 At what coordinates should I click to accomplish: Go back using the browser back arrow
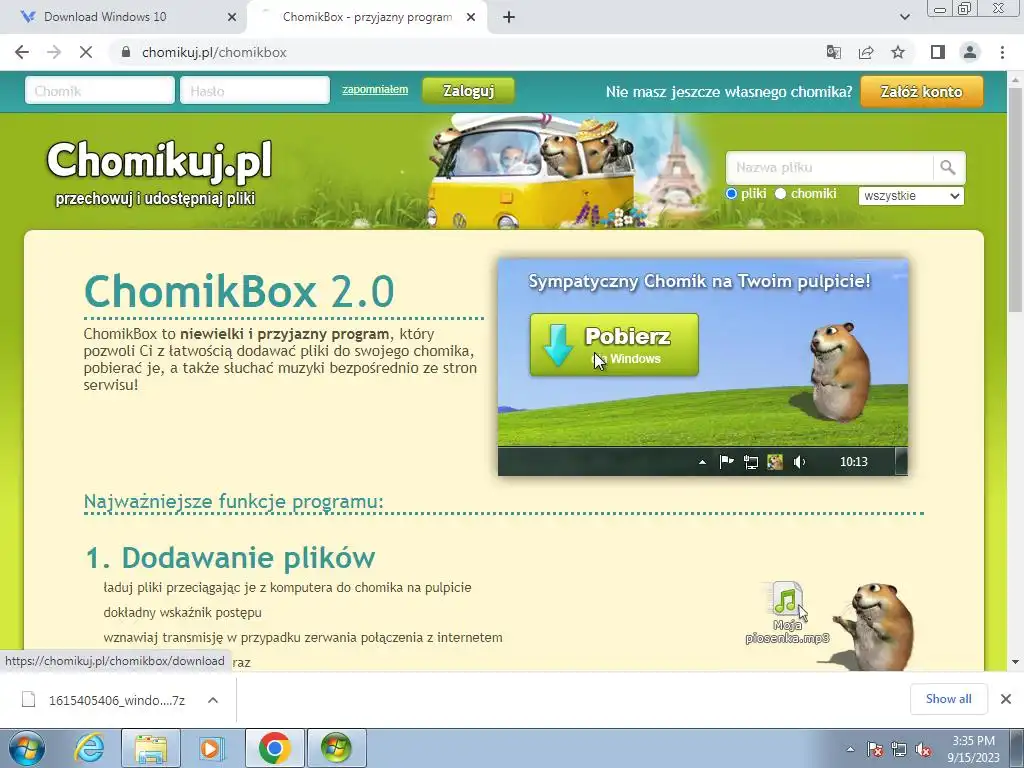coord(22,52)
